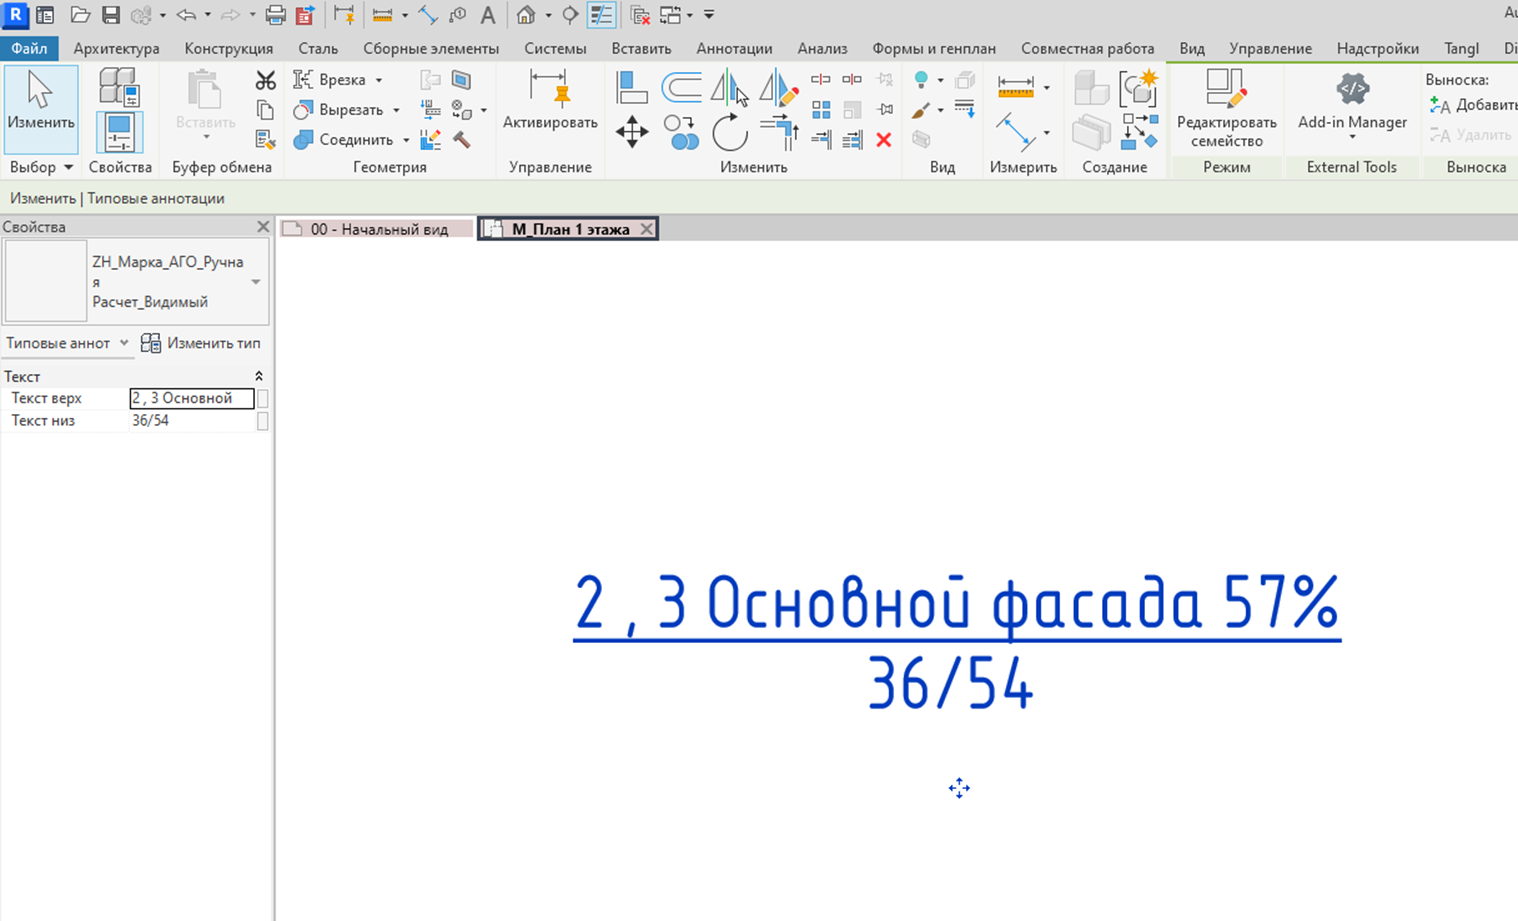
Task: Click the Aligned Dimension ruler icon
Action: (x=1015, y=87)
